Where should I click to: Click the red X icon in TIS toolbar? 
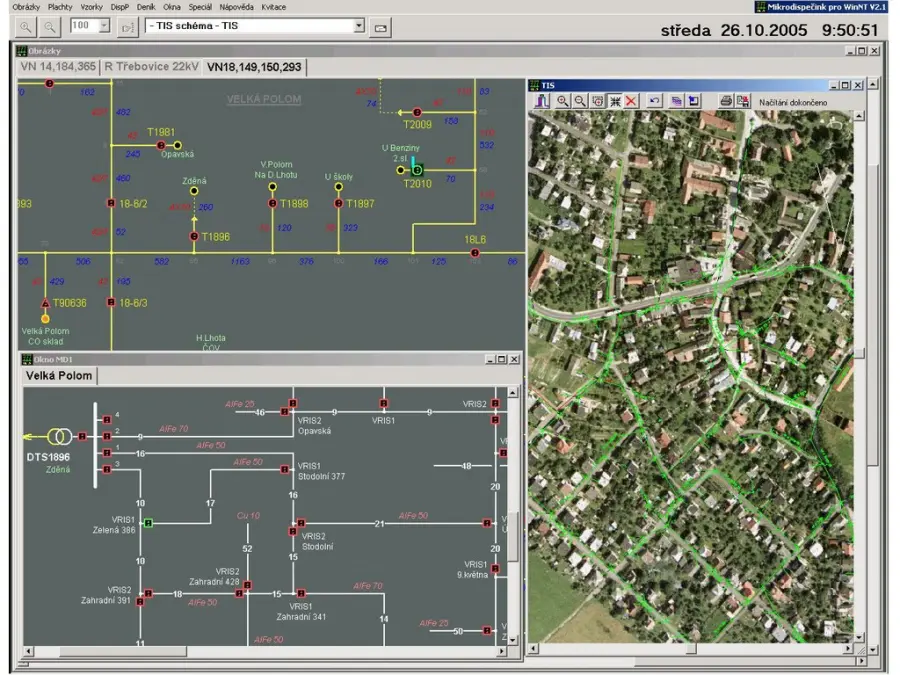pyautogui.click(x=631, y=101)
